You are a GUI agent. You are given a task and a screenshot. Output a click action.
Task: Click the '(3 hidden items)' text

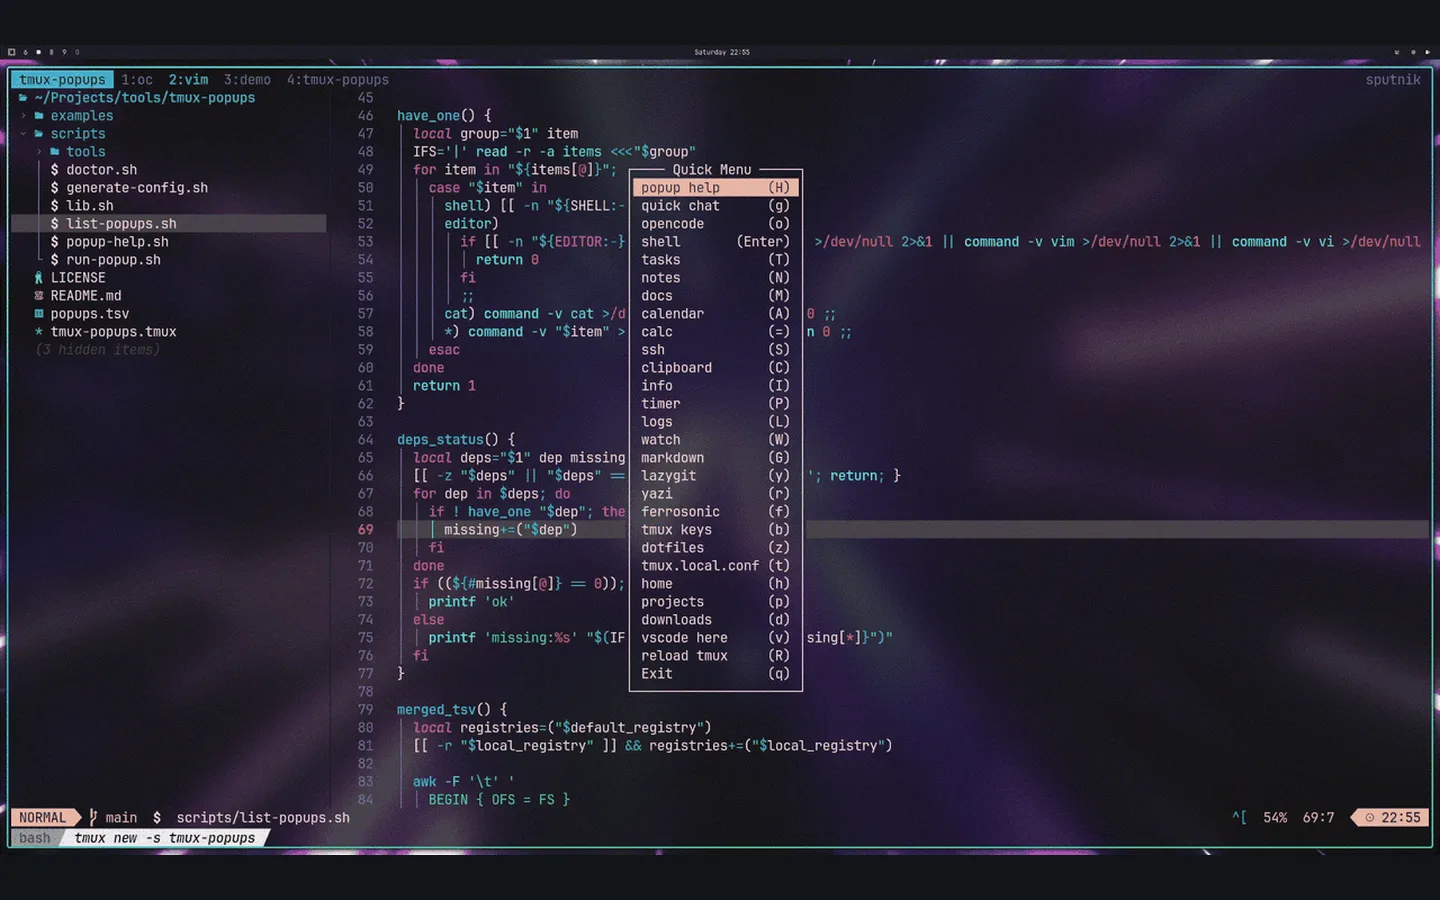98,350
